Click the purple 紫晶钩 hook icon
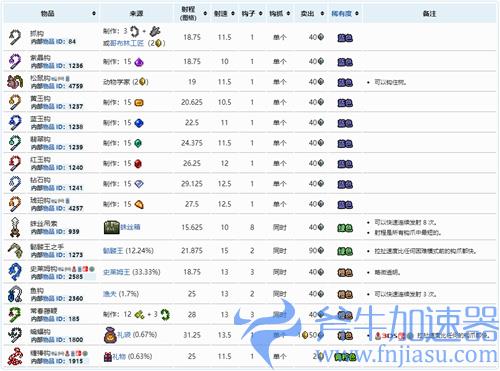The image size is (500, 371). [15, 61]
